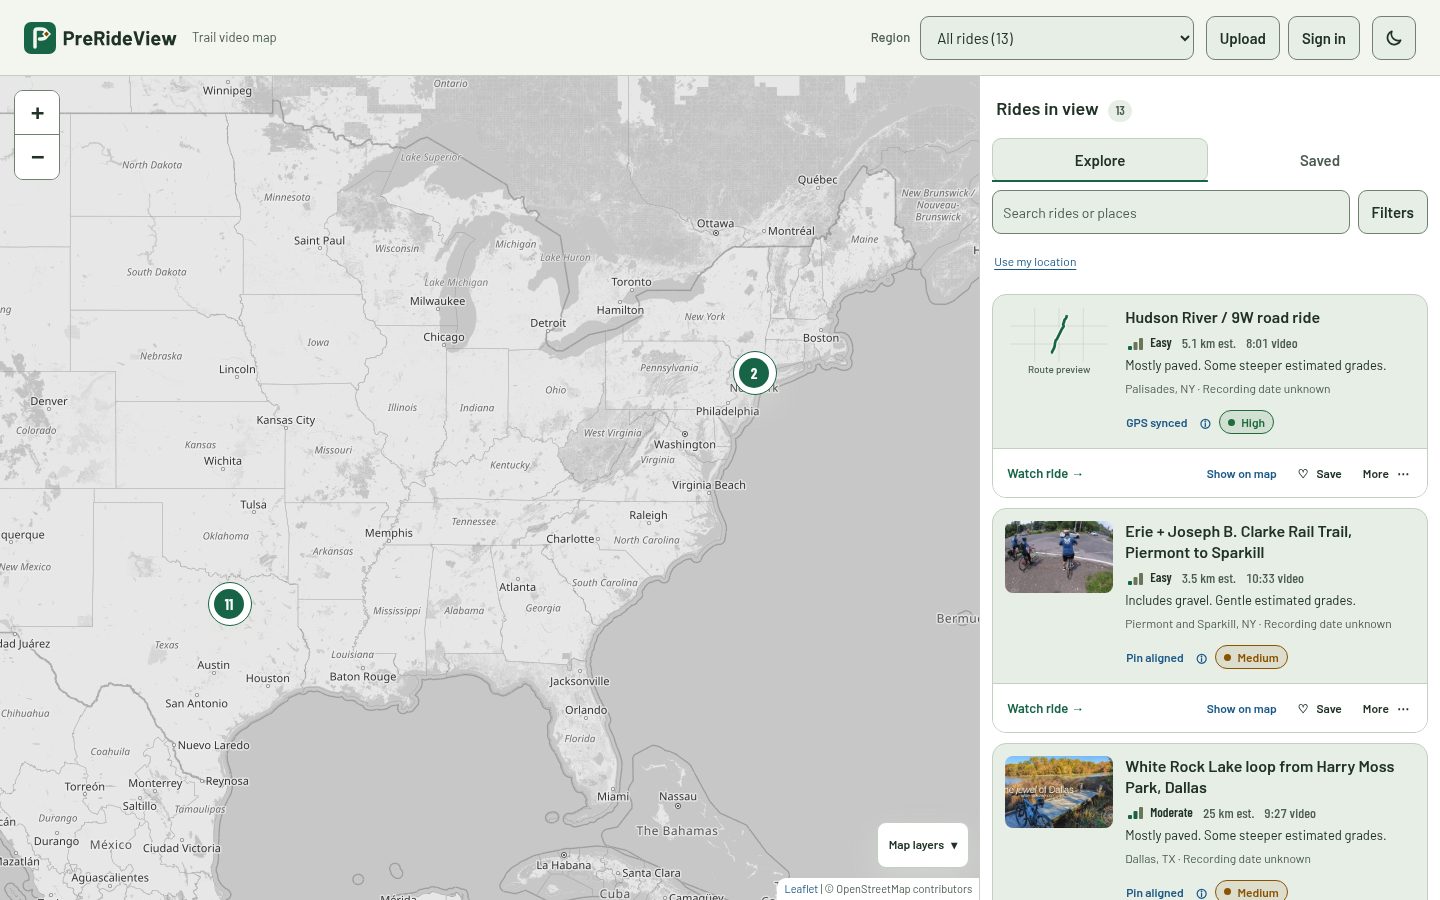Open the Region rides dropdown
This screenshot has width=1440, height=900.
[x=1057, y=38]
